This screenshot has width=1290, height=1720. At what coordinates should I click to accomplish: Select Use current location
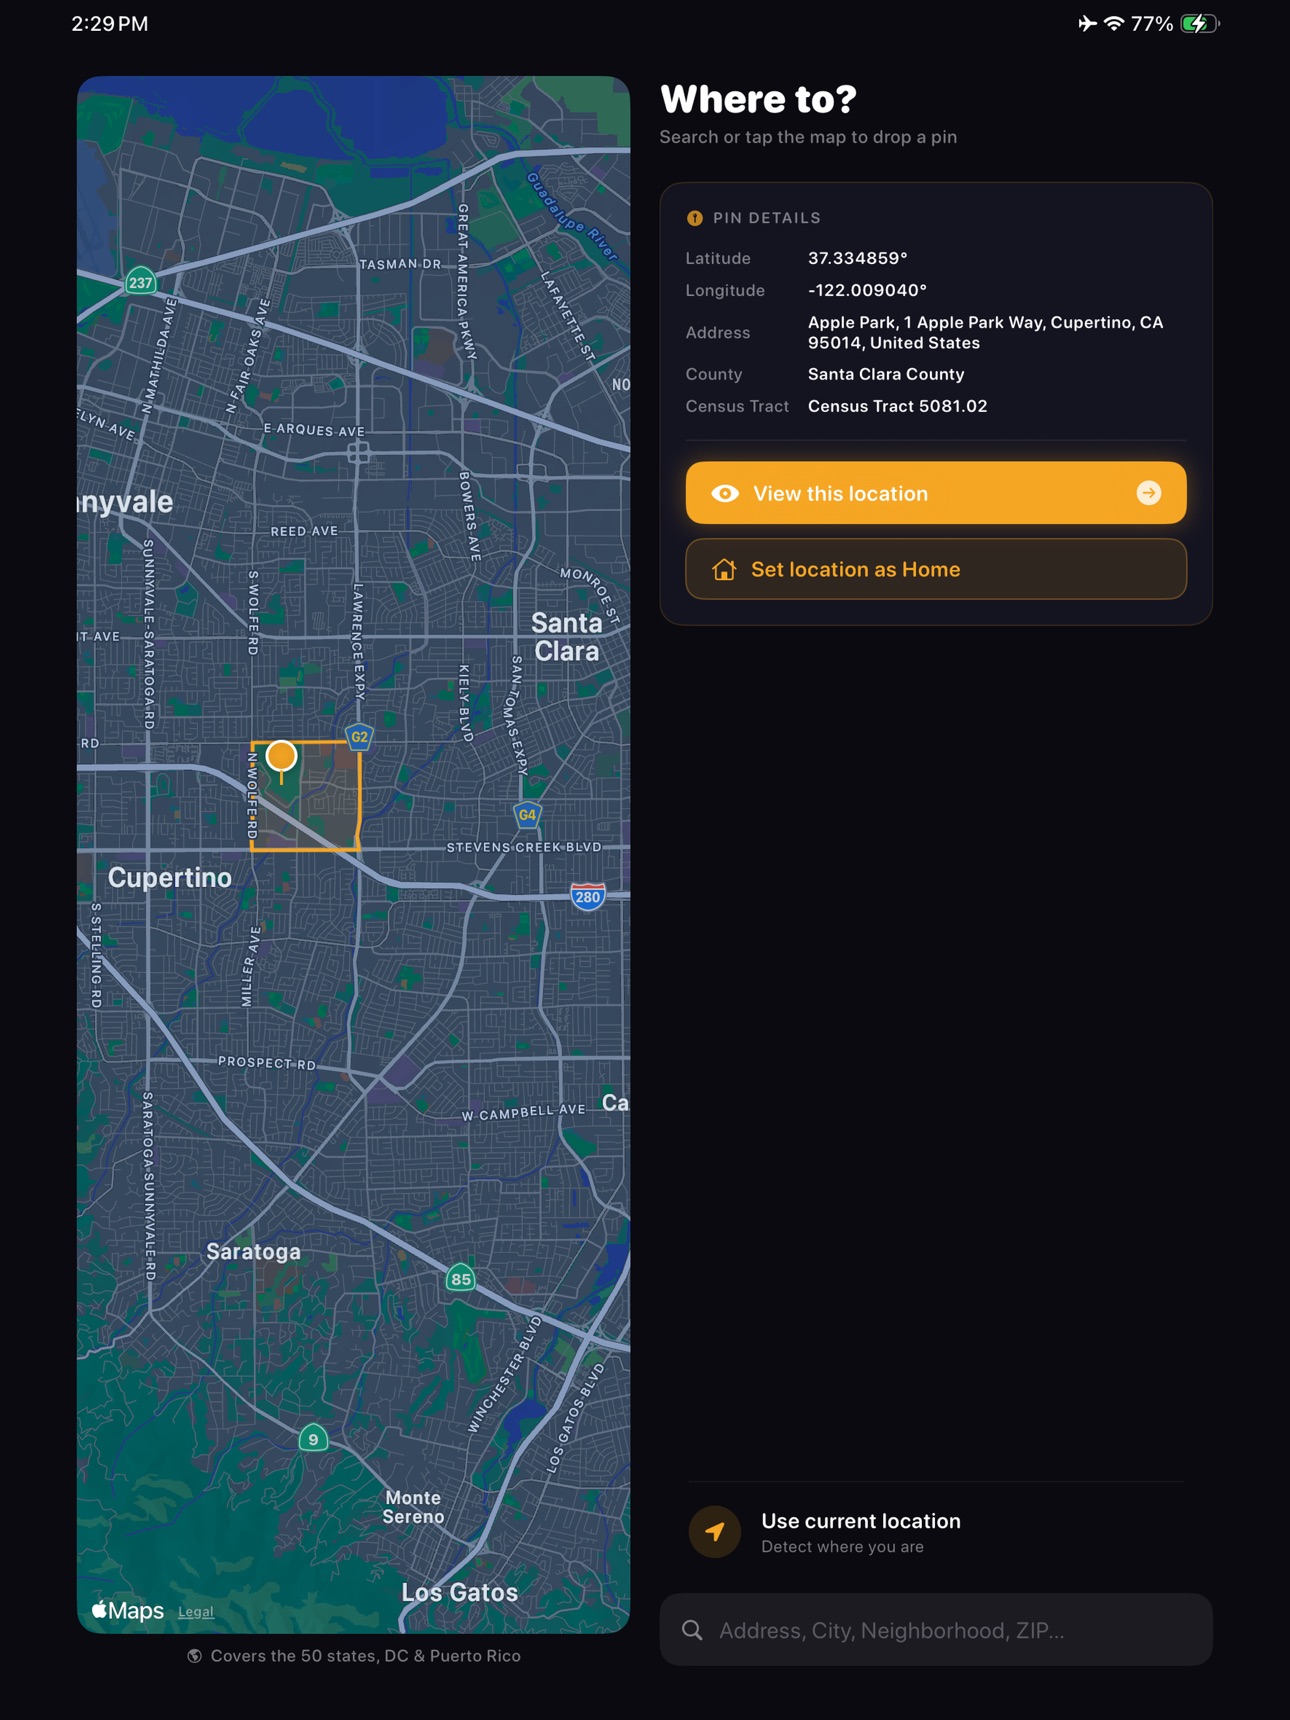pos(936,1532)
